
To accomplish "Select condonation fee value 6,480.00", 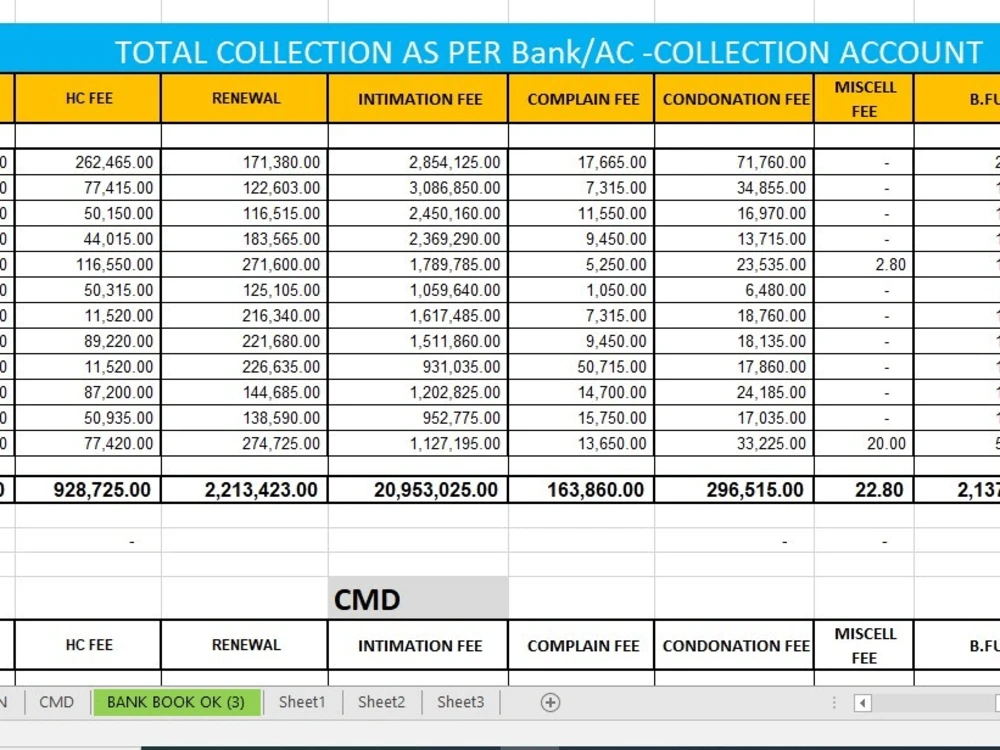I will pyautogui.click(x=735, y=290).
